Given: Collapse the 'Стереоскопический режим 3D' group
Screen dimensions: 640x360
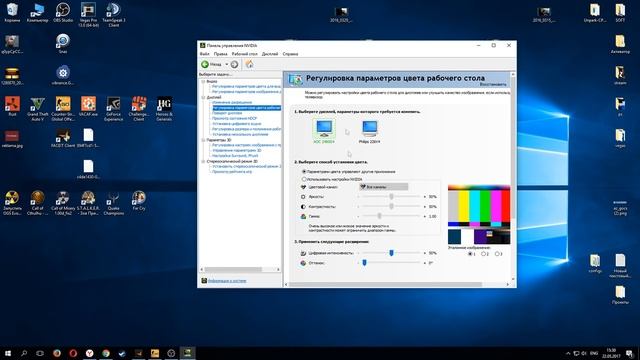Looking at the screenshot, I should 203,161.
